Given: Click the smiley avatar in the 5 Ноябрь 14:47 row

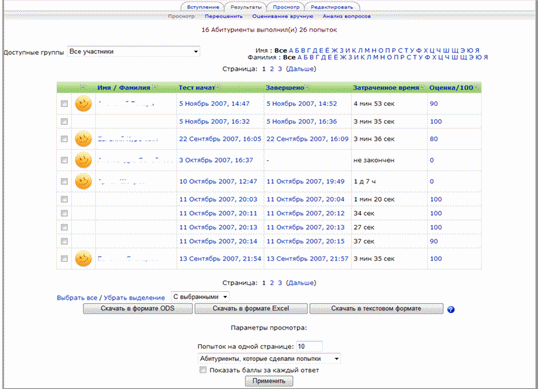Looking at the screenshot, I should [x=83, y=103].
